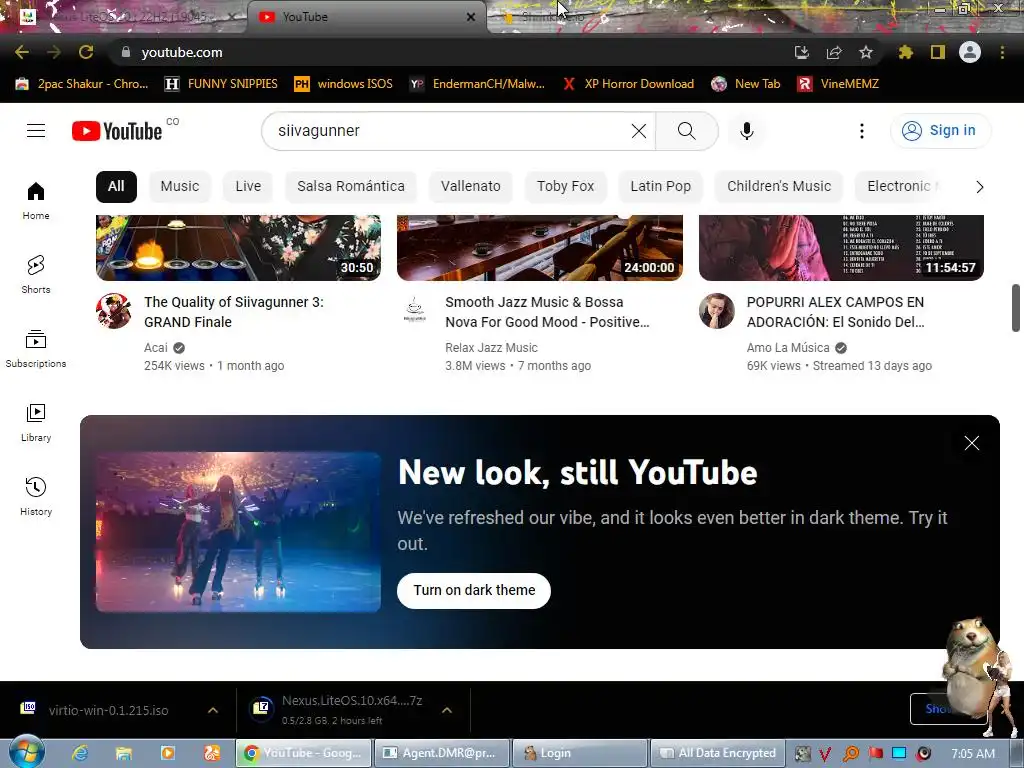This screenshot has height=768, width=1024.
Task: Open Chrome three-dot menu
Action: coord(1002,52)
